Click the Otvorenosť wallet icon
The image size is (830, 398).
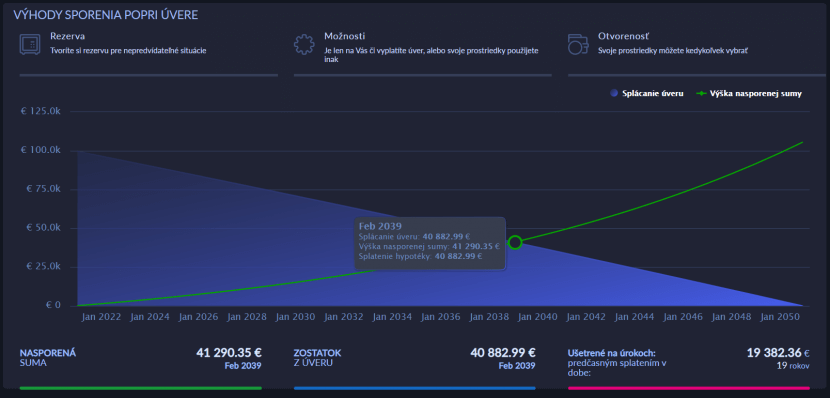click(x=578, y=44)
